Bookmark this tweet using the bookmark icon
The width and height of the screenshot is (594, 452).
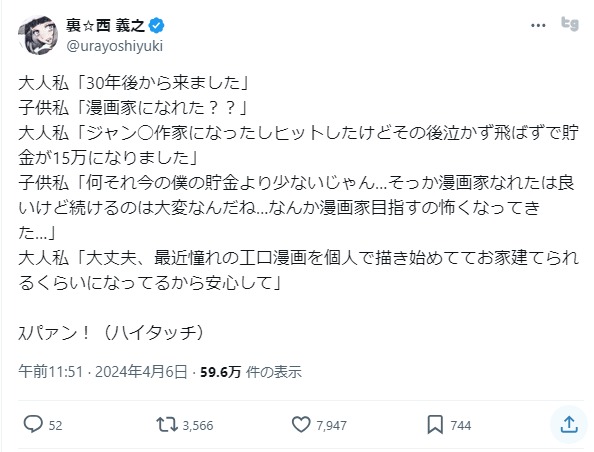click(435, 424)
